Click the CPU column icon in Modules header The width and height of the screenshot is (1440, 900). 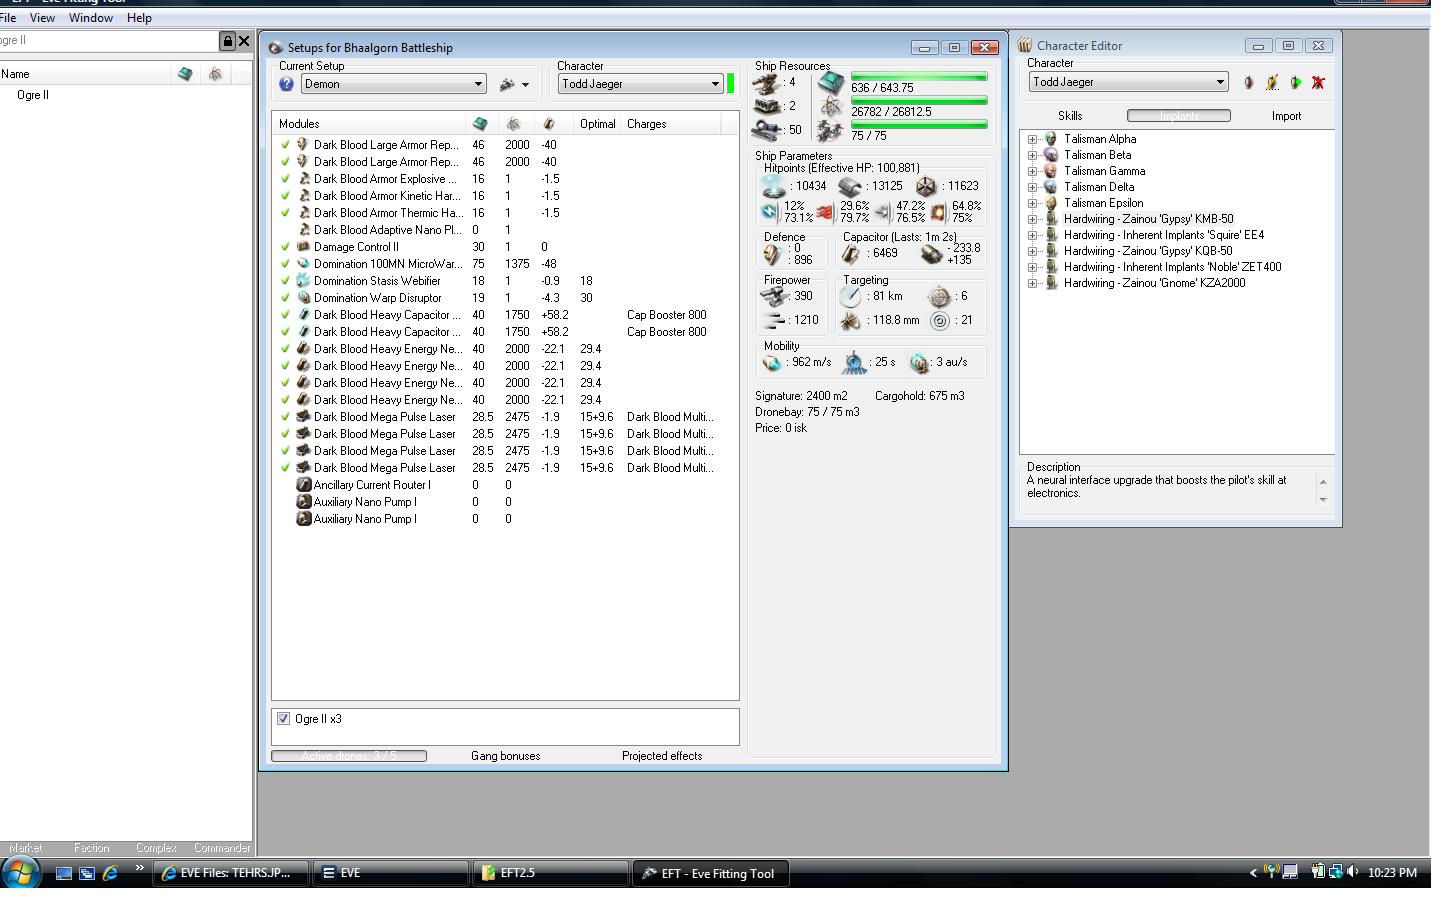tap(480, 124)
